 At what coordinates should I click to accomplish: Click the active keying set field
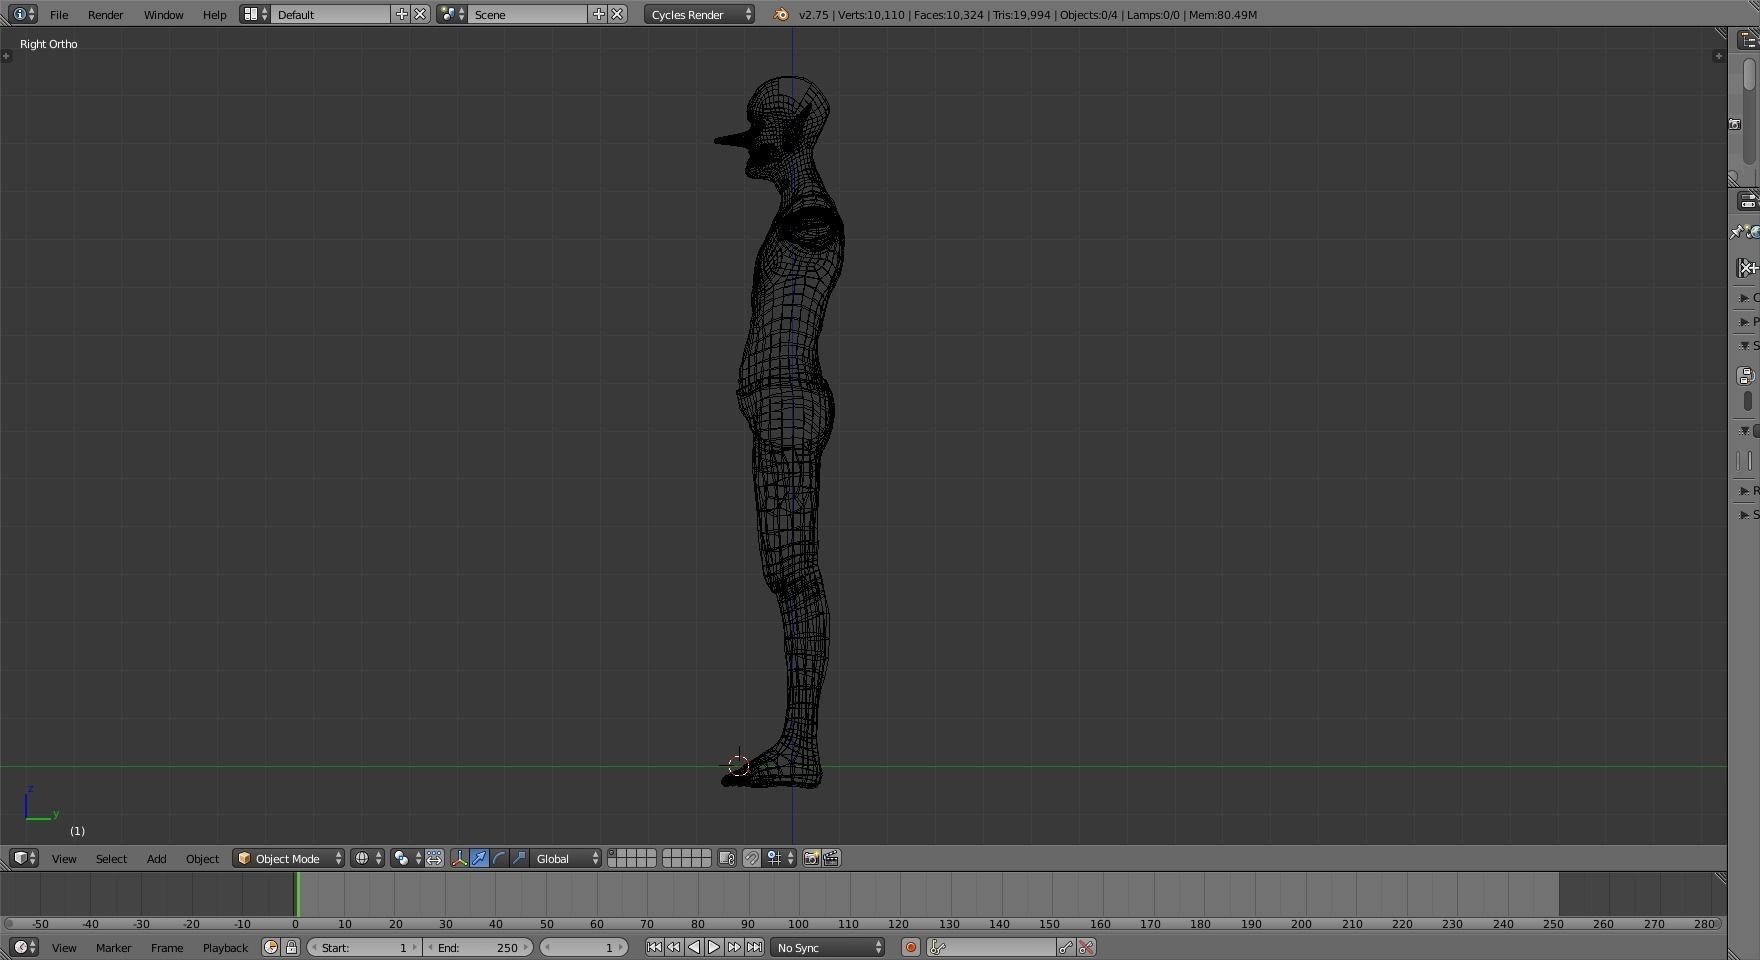coord(991,947)
